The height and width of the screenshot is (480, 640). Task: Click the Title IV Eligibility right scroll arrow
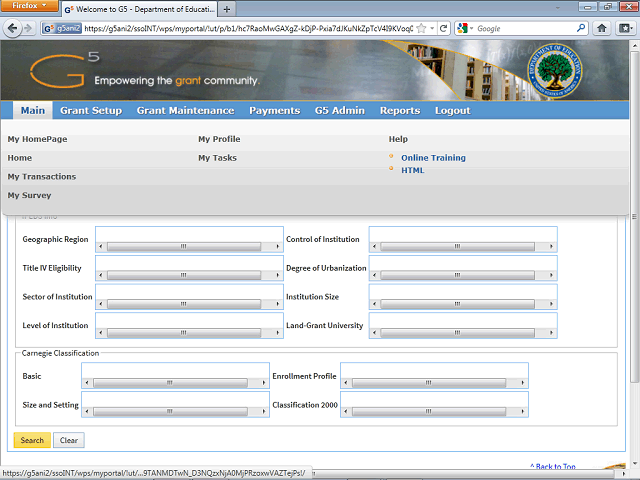coord(278,276)
